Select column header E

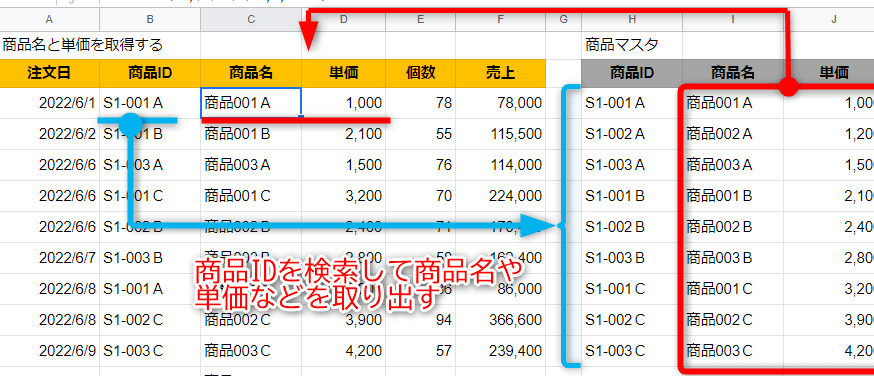pyautogui.click(x=420, y=19)
